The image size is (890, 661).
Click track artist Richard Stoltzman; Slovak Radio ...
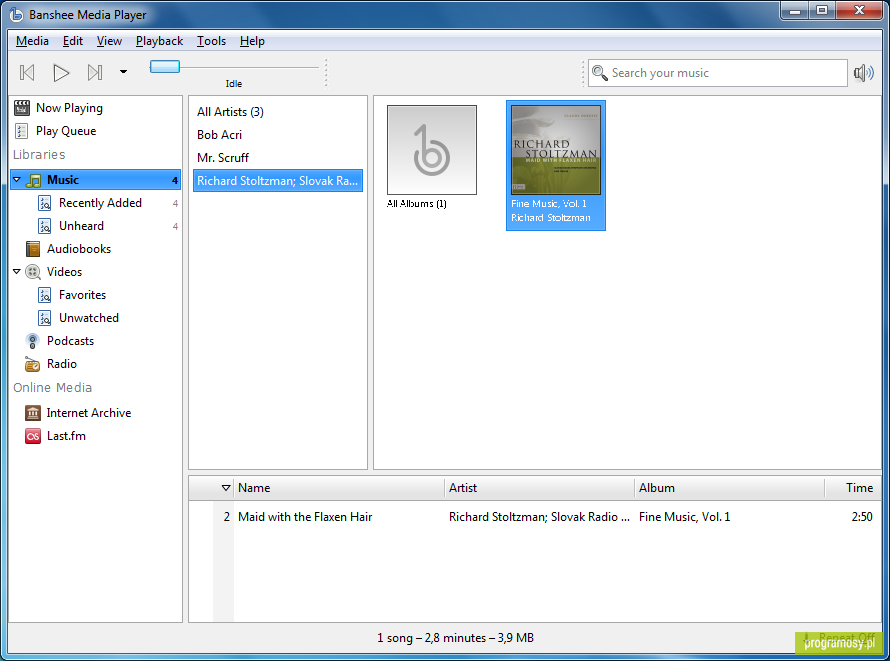pos(539,517)
